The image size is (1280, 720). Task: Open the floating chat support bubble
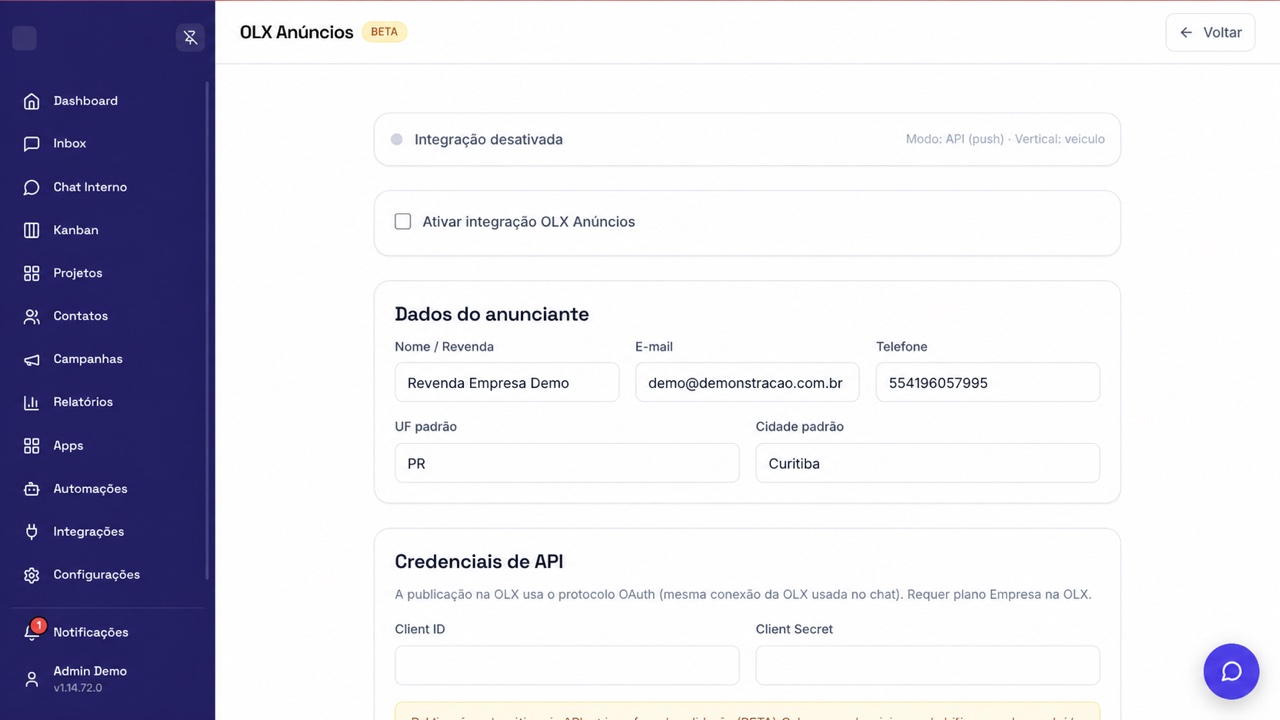pyautogui.click(x=1231, y=671)
